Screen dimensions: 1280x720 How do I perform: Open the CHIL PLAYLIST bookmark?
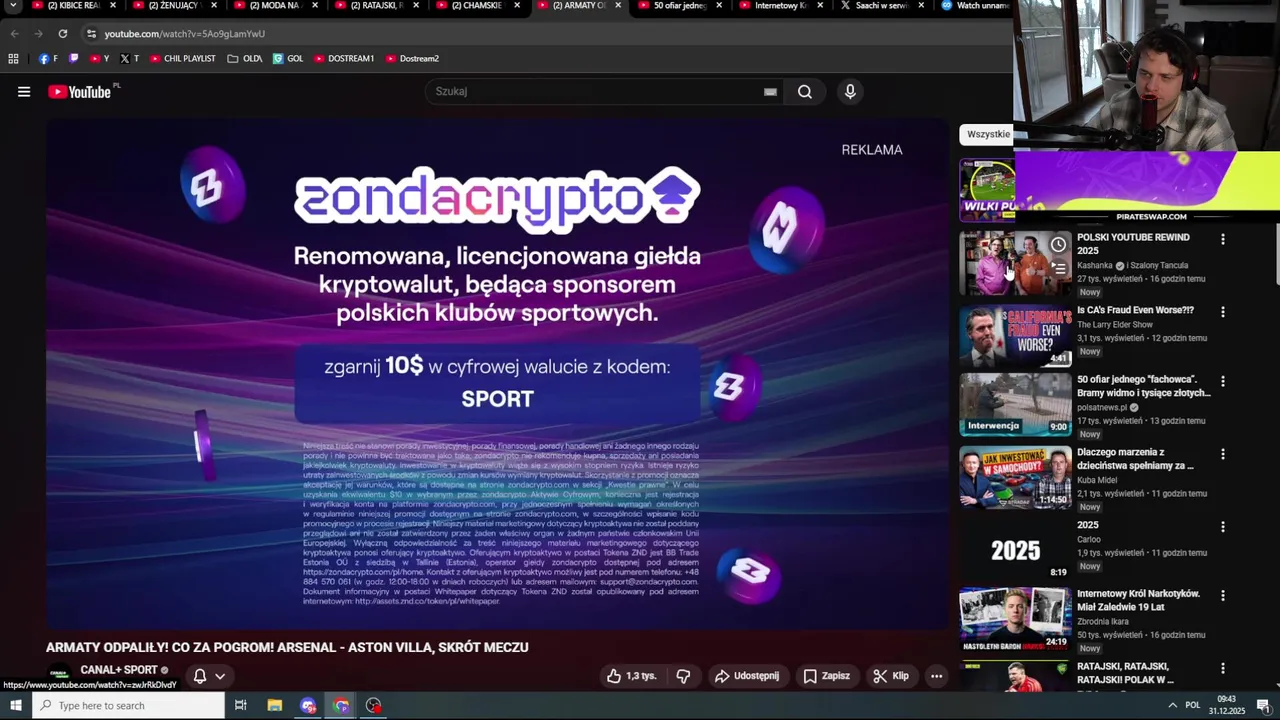(182, 59)
